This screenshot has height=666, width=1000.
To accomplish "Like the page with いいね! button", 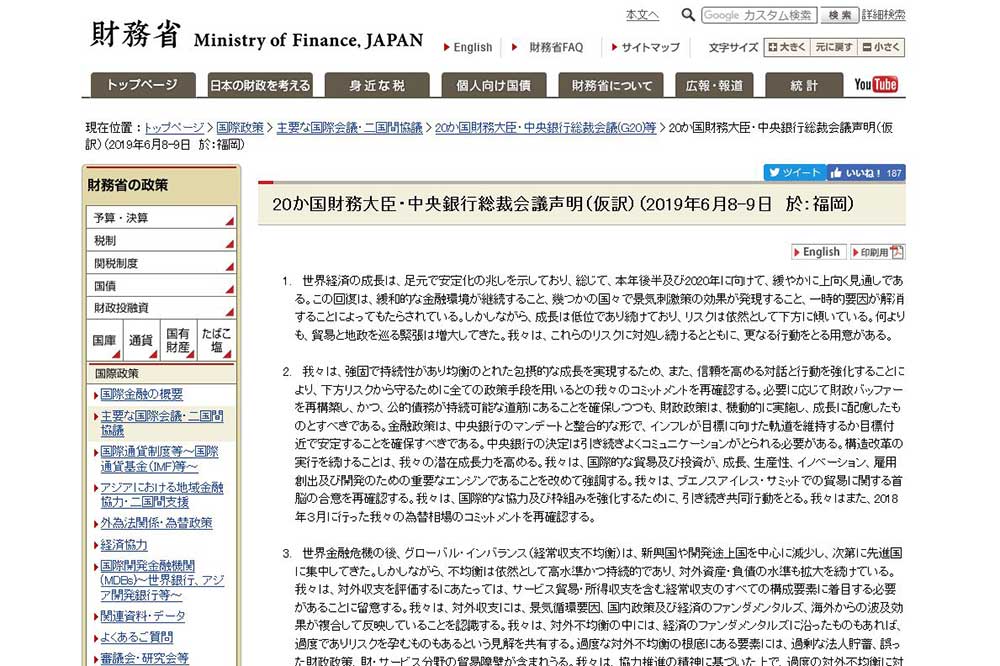I will [x=866, y=173].
